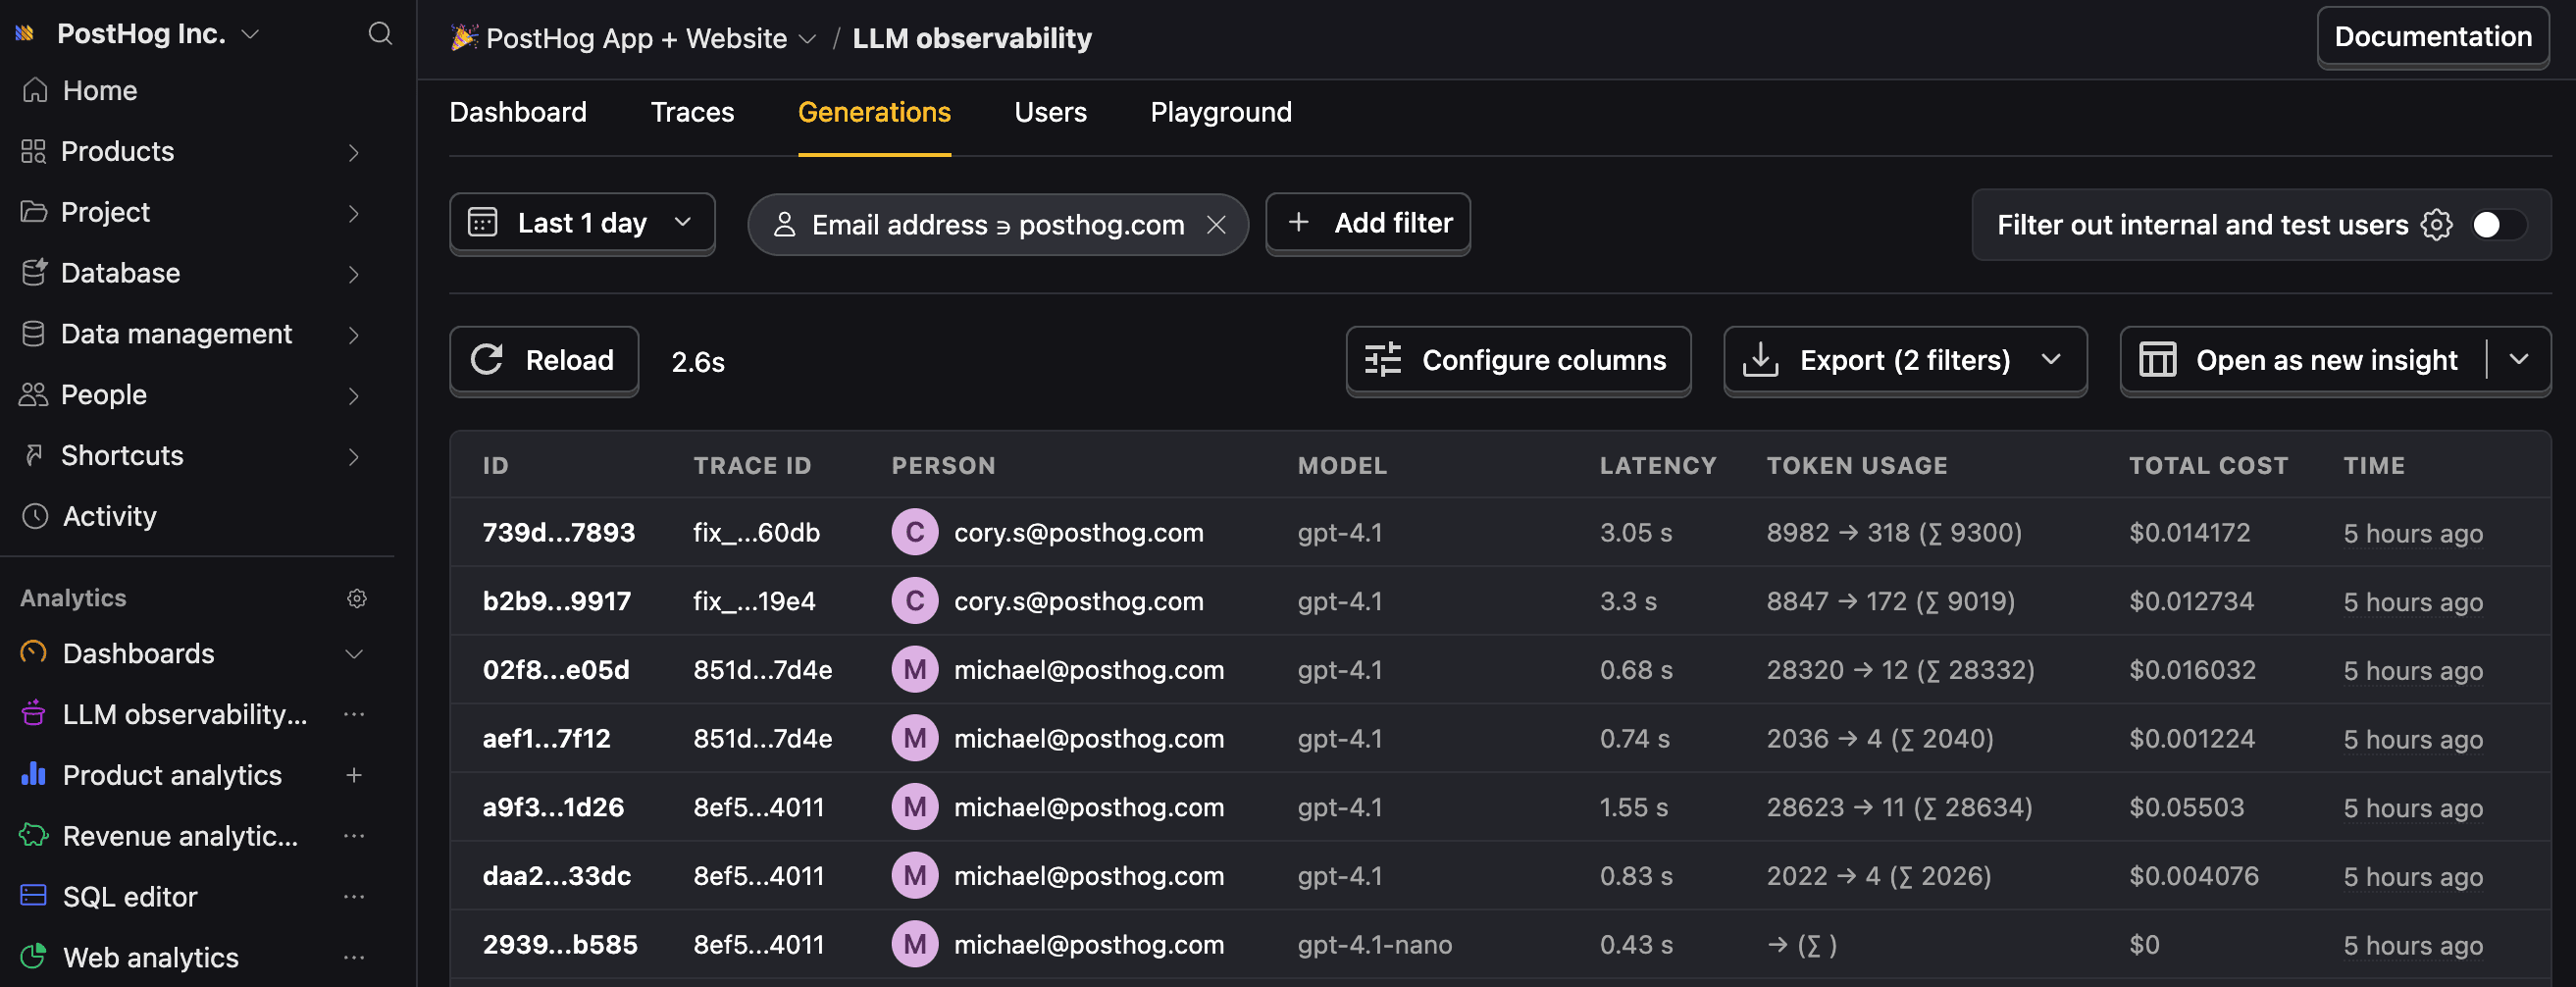Expand the Shortcuts menu chevron
The width and height of the screenshot is (2576, 987).
[x=354, y=457]
